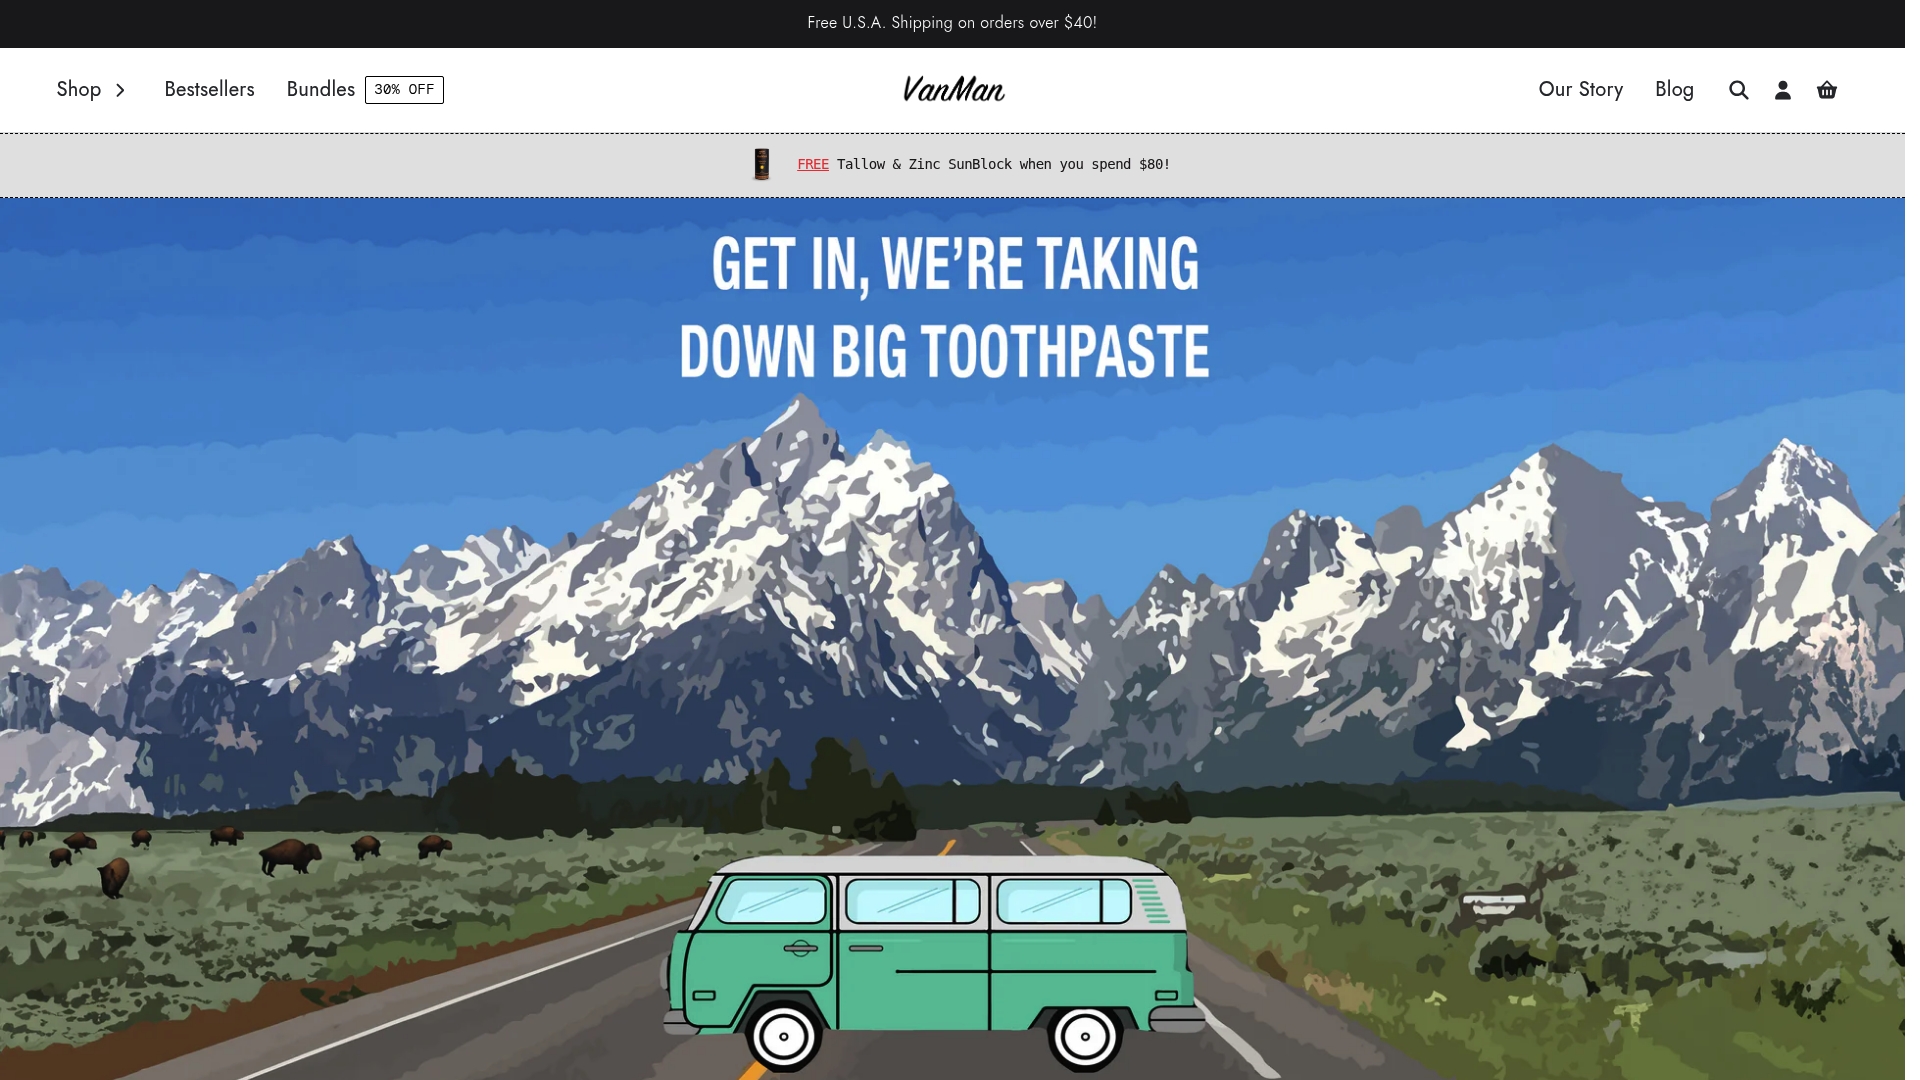Expand the Shop menu chevron
1920x1080 pixels.
120,90
